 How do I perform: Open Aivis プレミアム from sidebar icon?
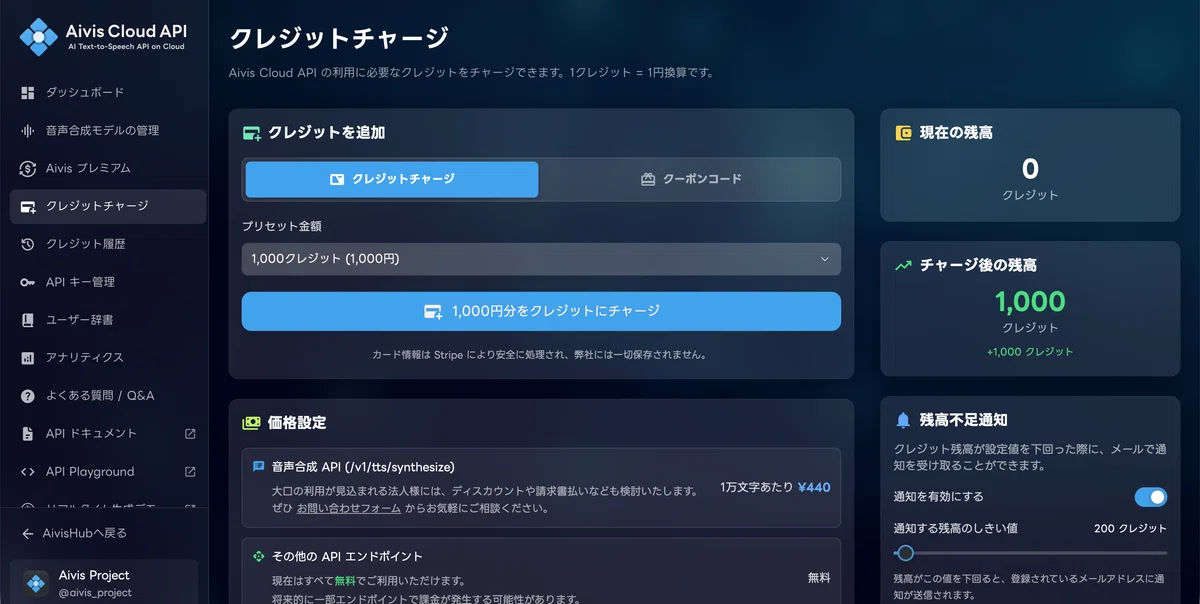27,168
